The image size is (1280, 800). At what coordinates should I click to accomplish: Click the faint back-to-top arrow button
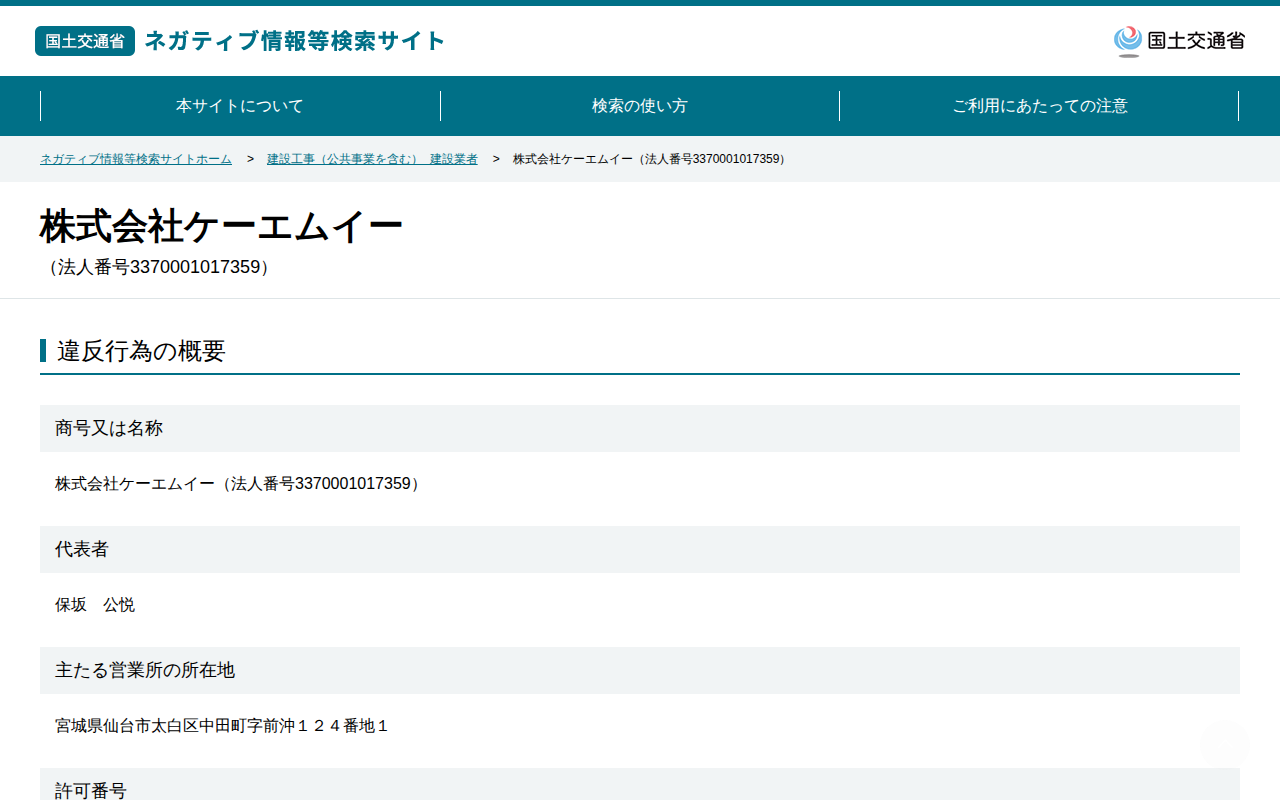coord(1225,743)
